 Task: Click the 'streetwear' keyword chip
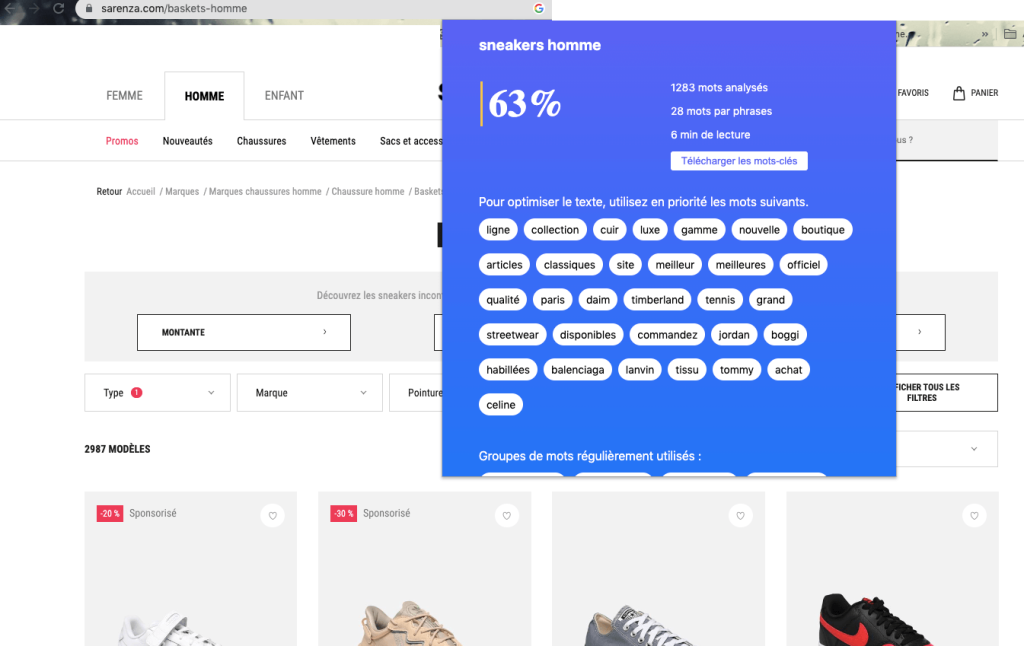[513, 335]
